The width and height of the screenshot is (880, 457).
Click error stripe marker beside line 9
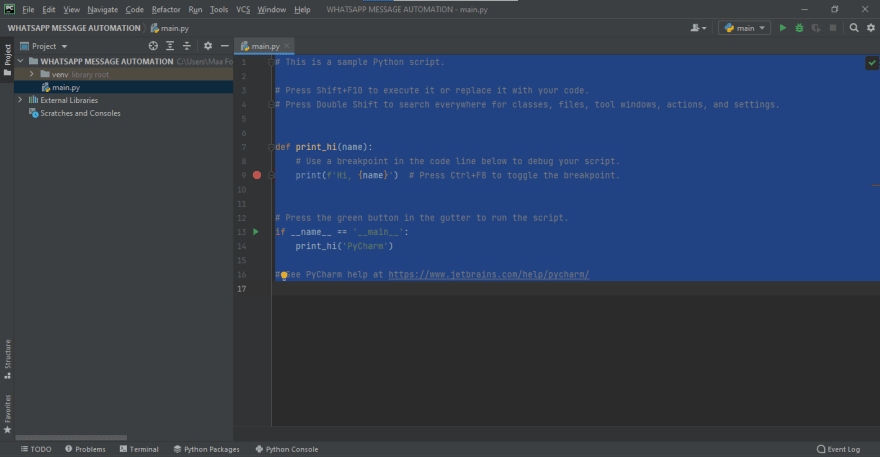click(876, 185)
